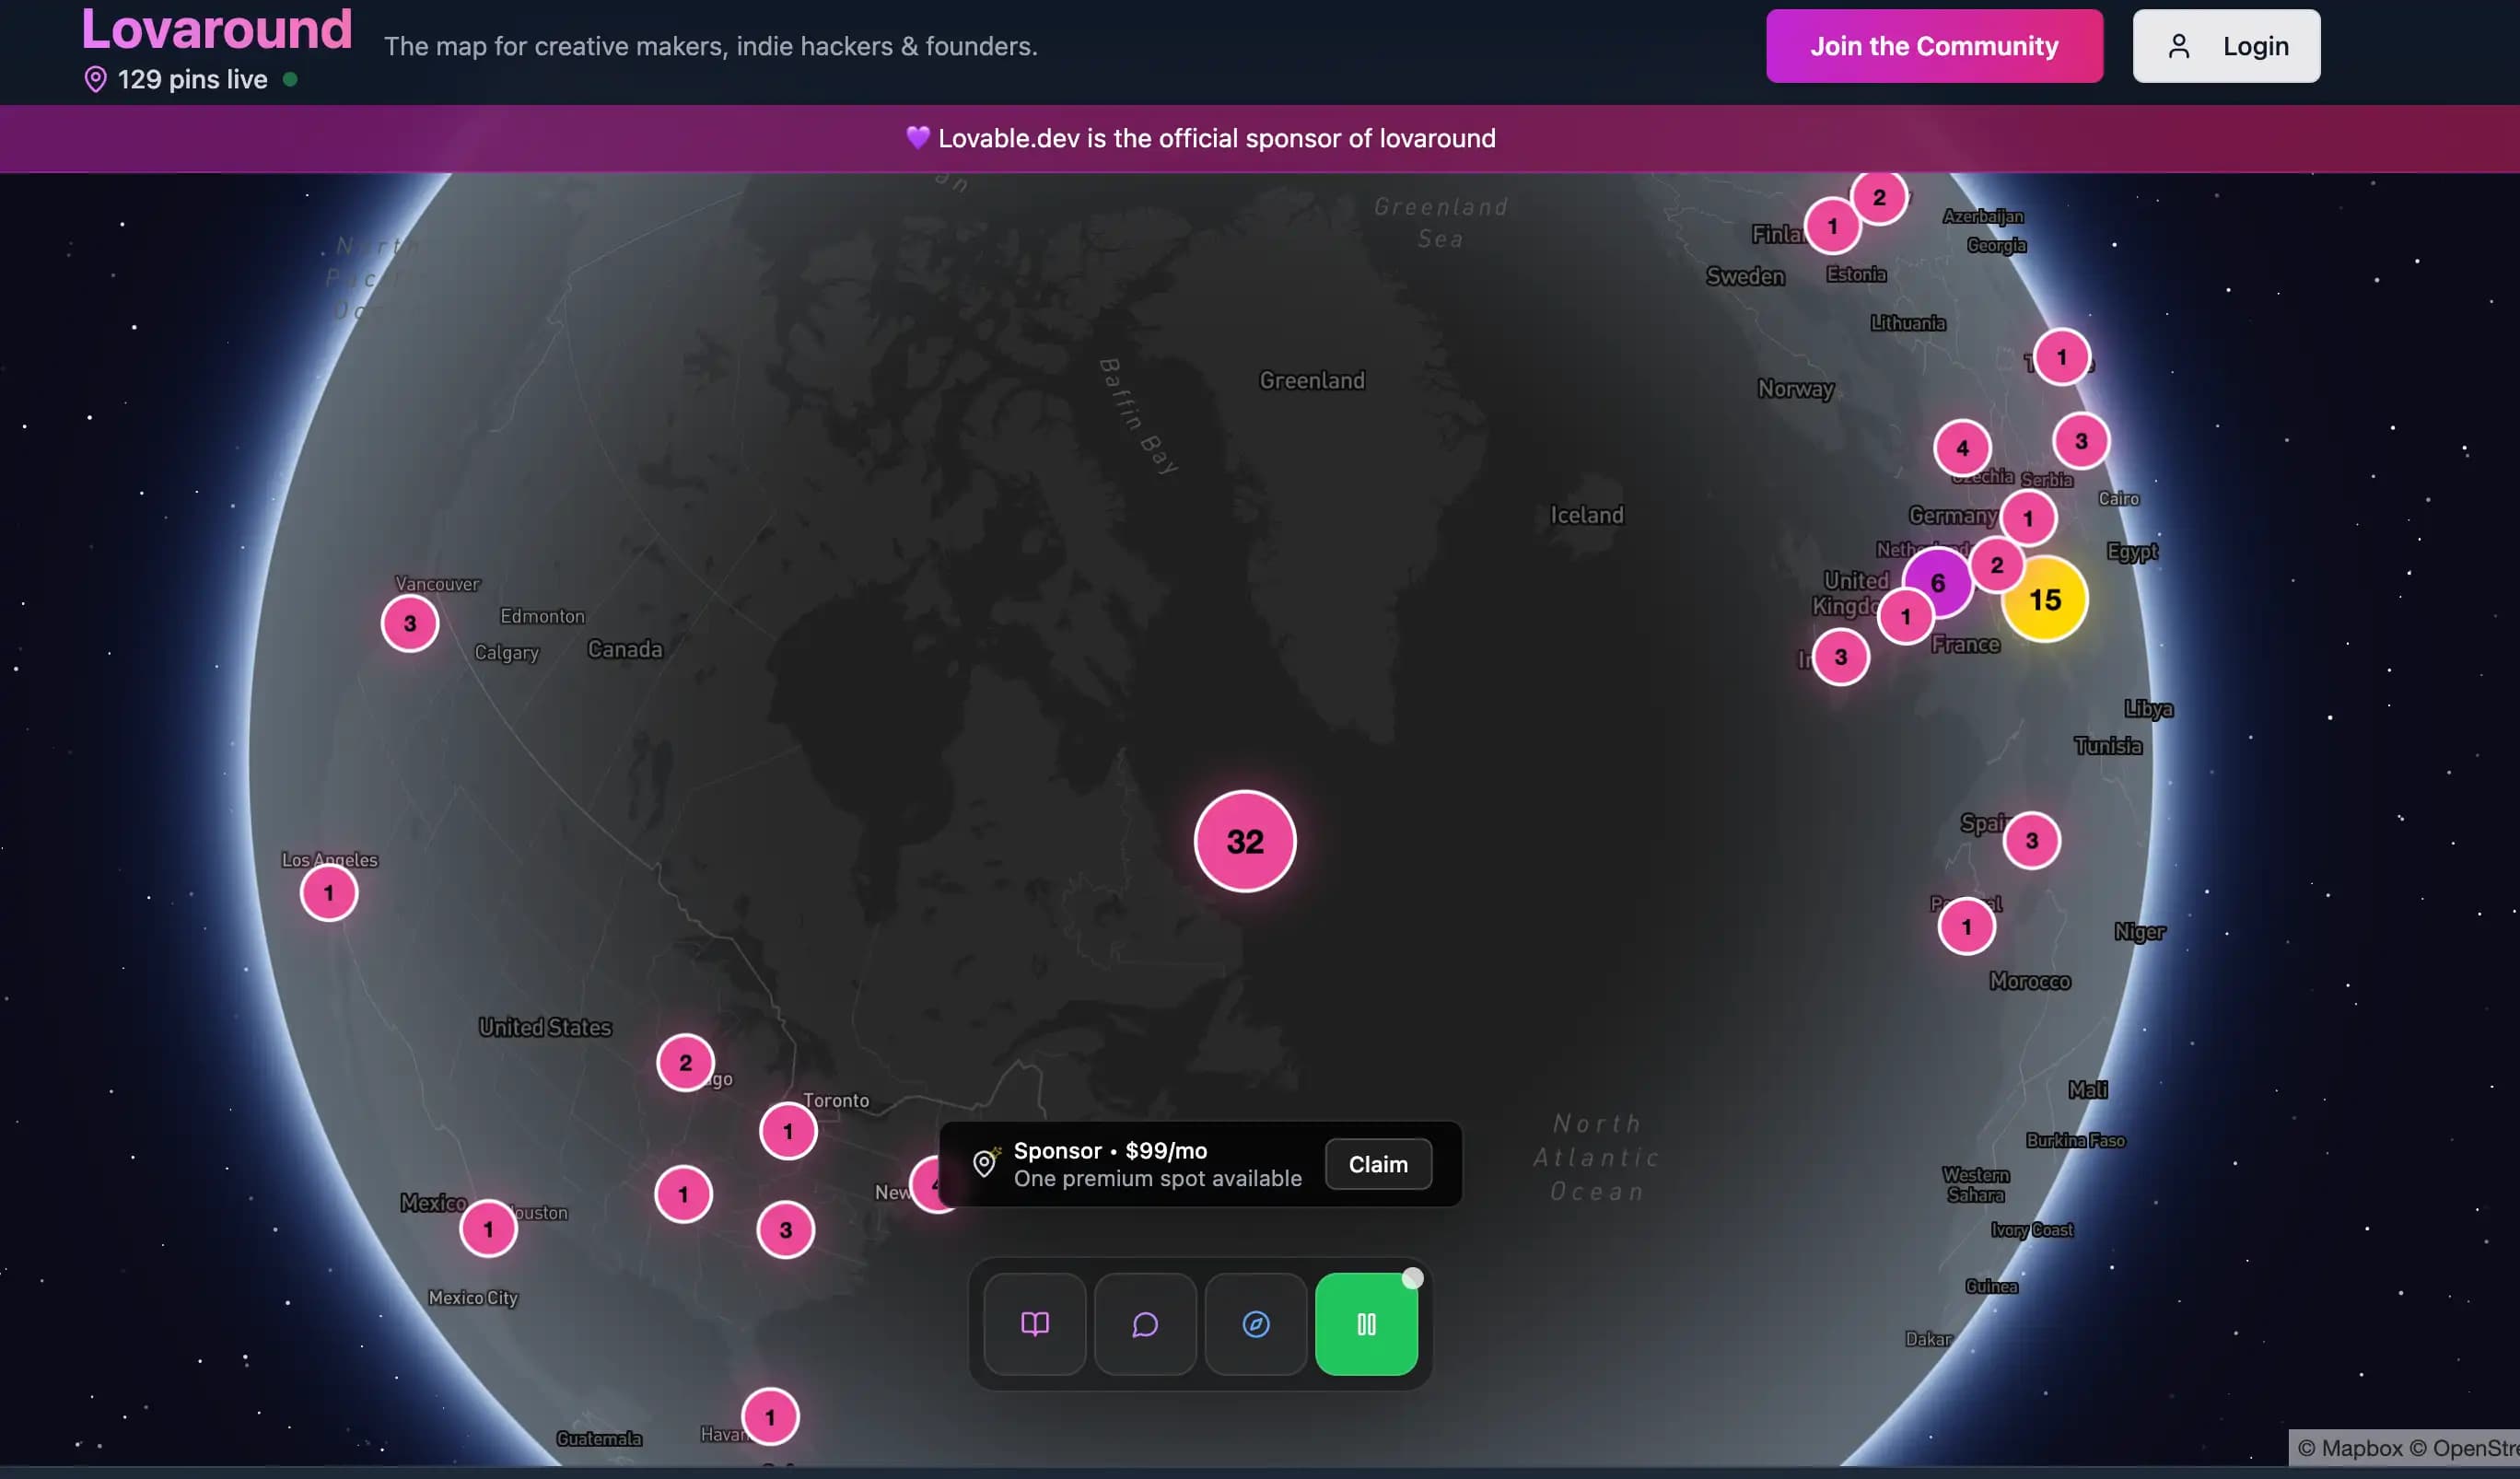Select the 3-pin cluster near Vancouver
This screenshot has width=2520, height=1479.
(x=410, y=623)
